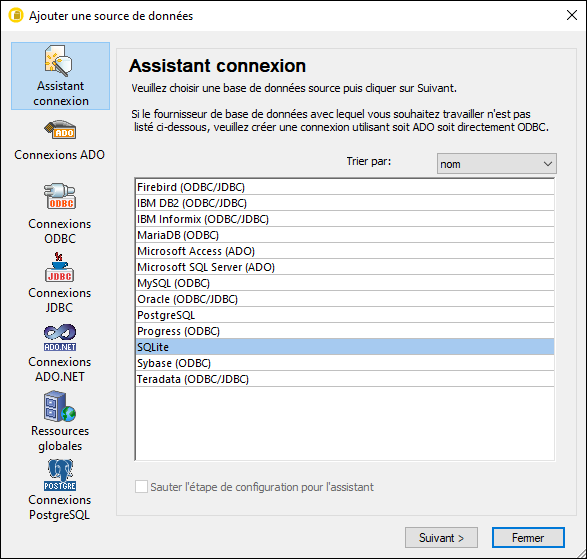This screenshot has height=559, width=587.
Task: Open Connexions ADO via its icon
Action: pyautogui.click(x=60, y=130)
